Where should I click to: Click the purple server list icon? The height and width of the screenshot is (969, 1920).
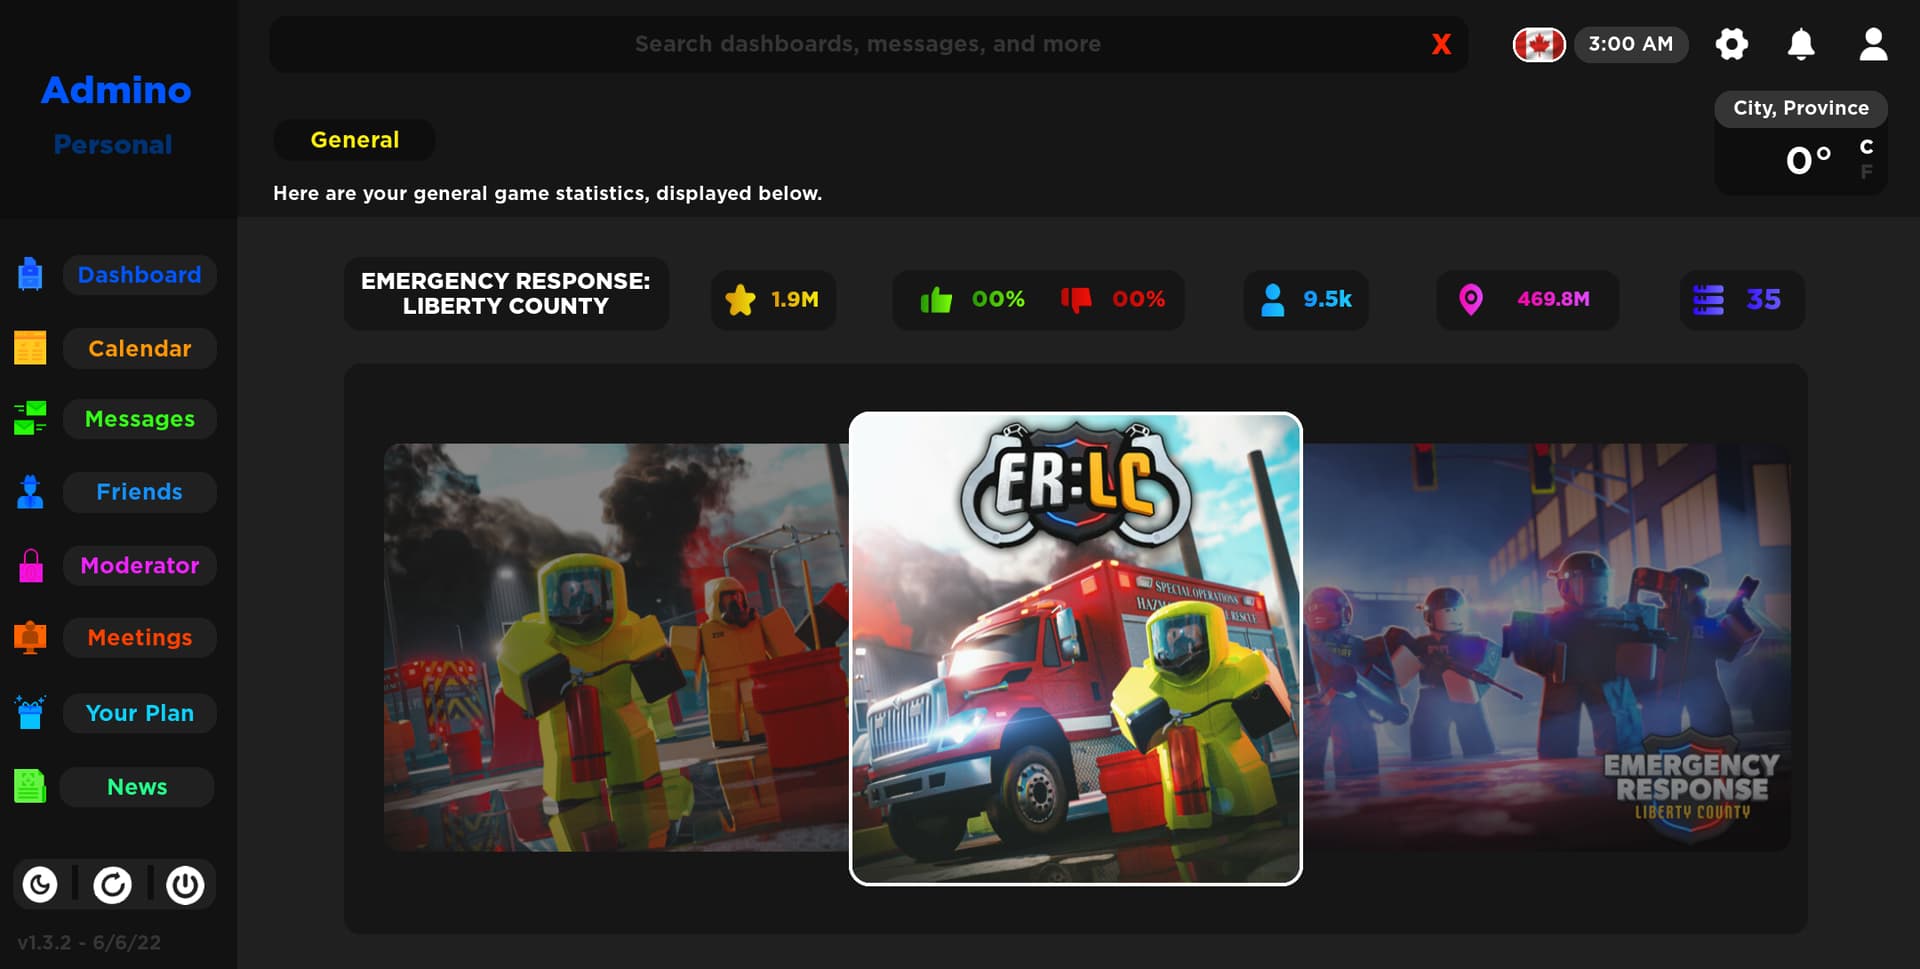point(1708,299)
